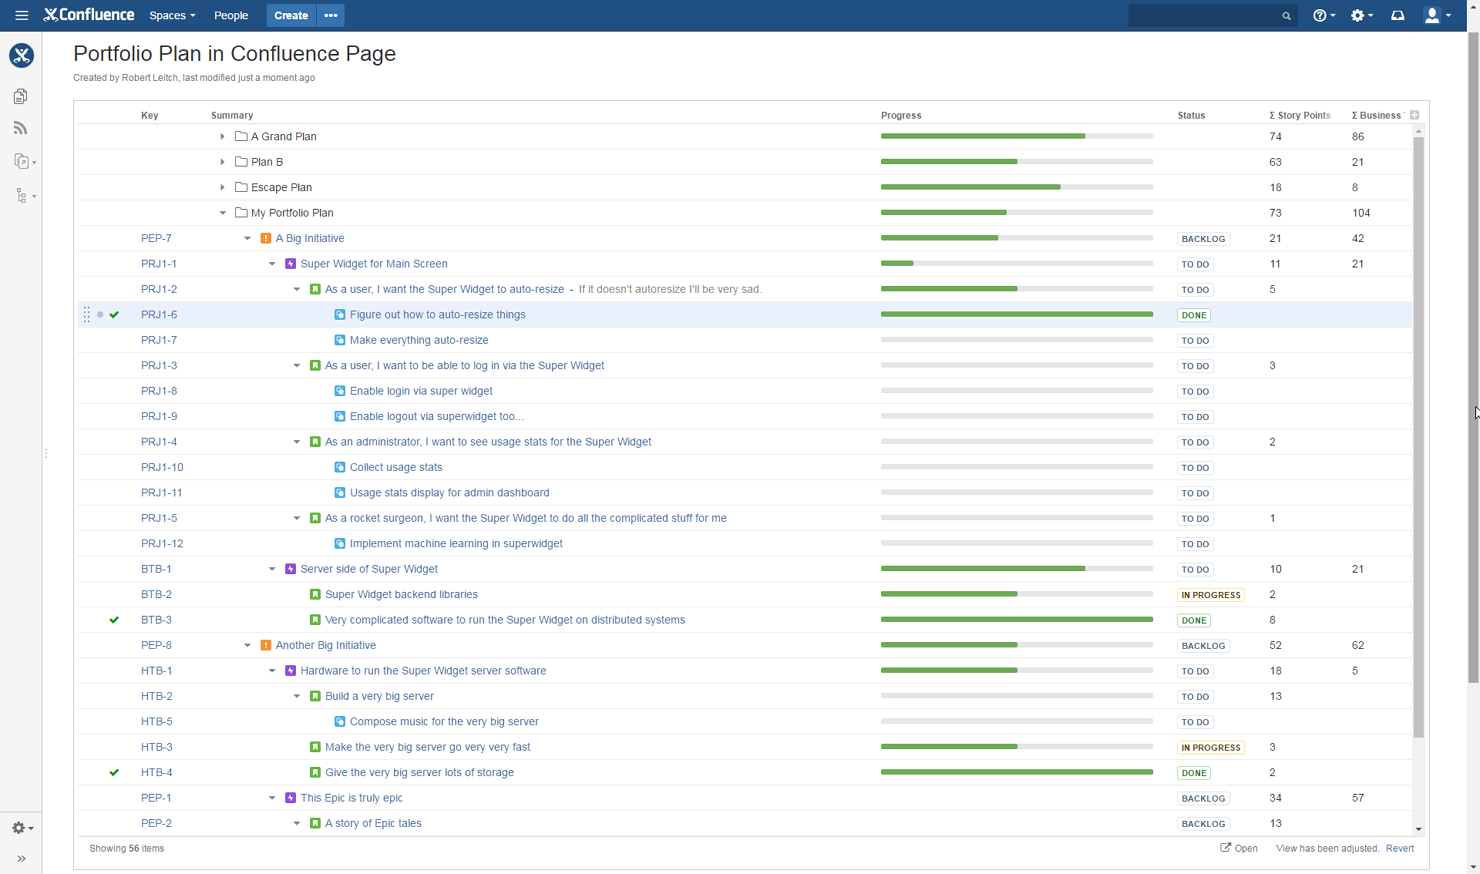Click the green check mark on the PRJ1-6 row
This screenshot has height=874, width=1480.
click(x=114, y=315)
